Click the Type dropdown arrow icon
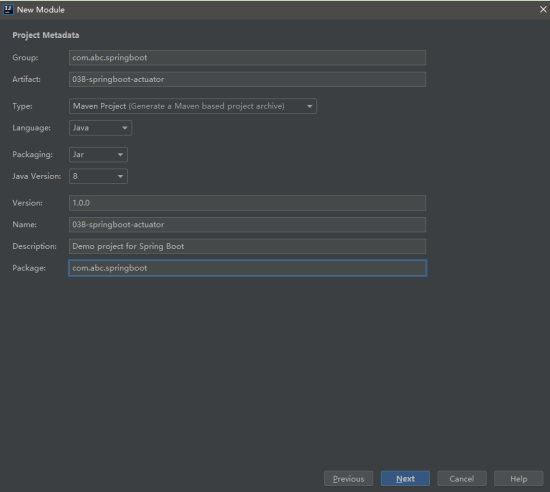550x492 pixels. pos(309,106)
